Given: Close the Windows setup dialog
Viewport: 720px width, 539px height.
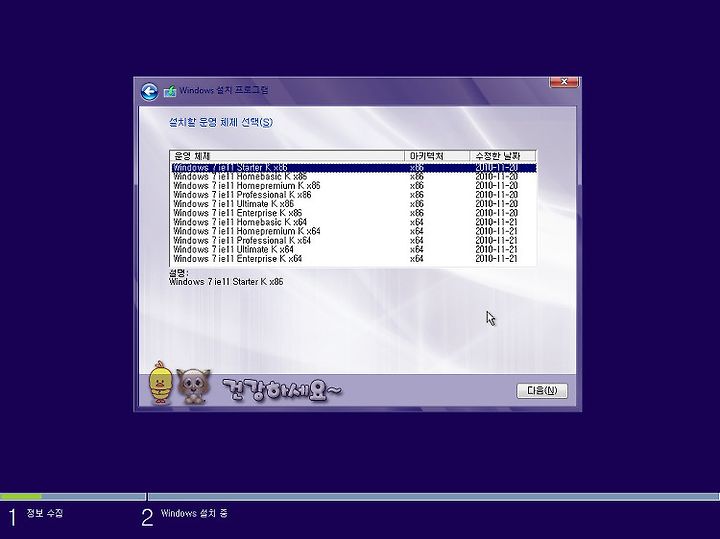Looking at the screenshot, I should tap(564, 82).
